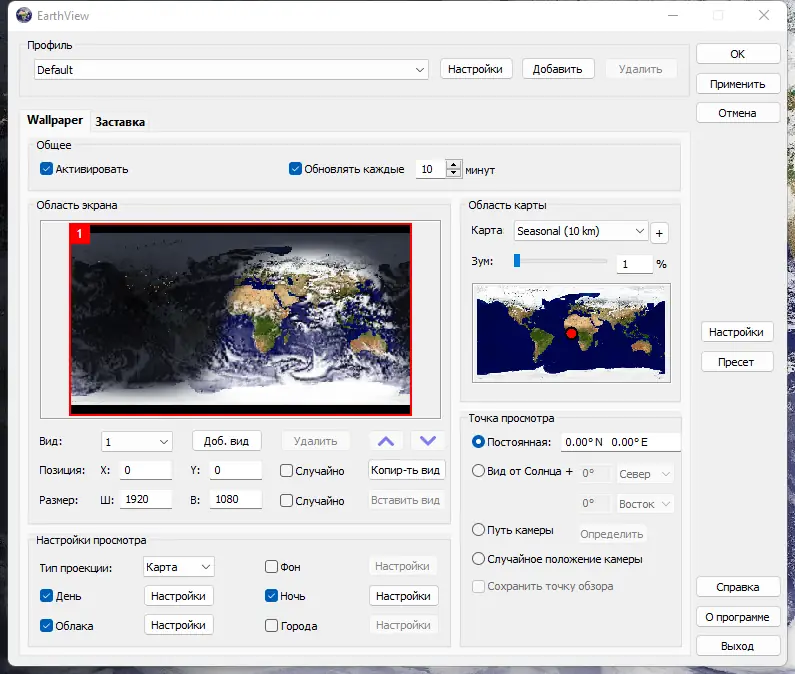Switch to the Заставка tab
Screen dimensions: 795x674
[x=120, y=122]
